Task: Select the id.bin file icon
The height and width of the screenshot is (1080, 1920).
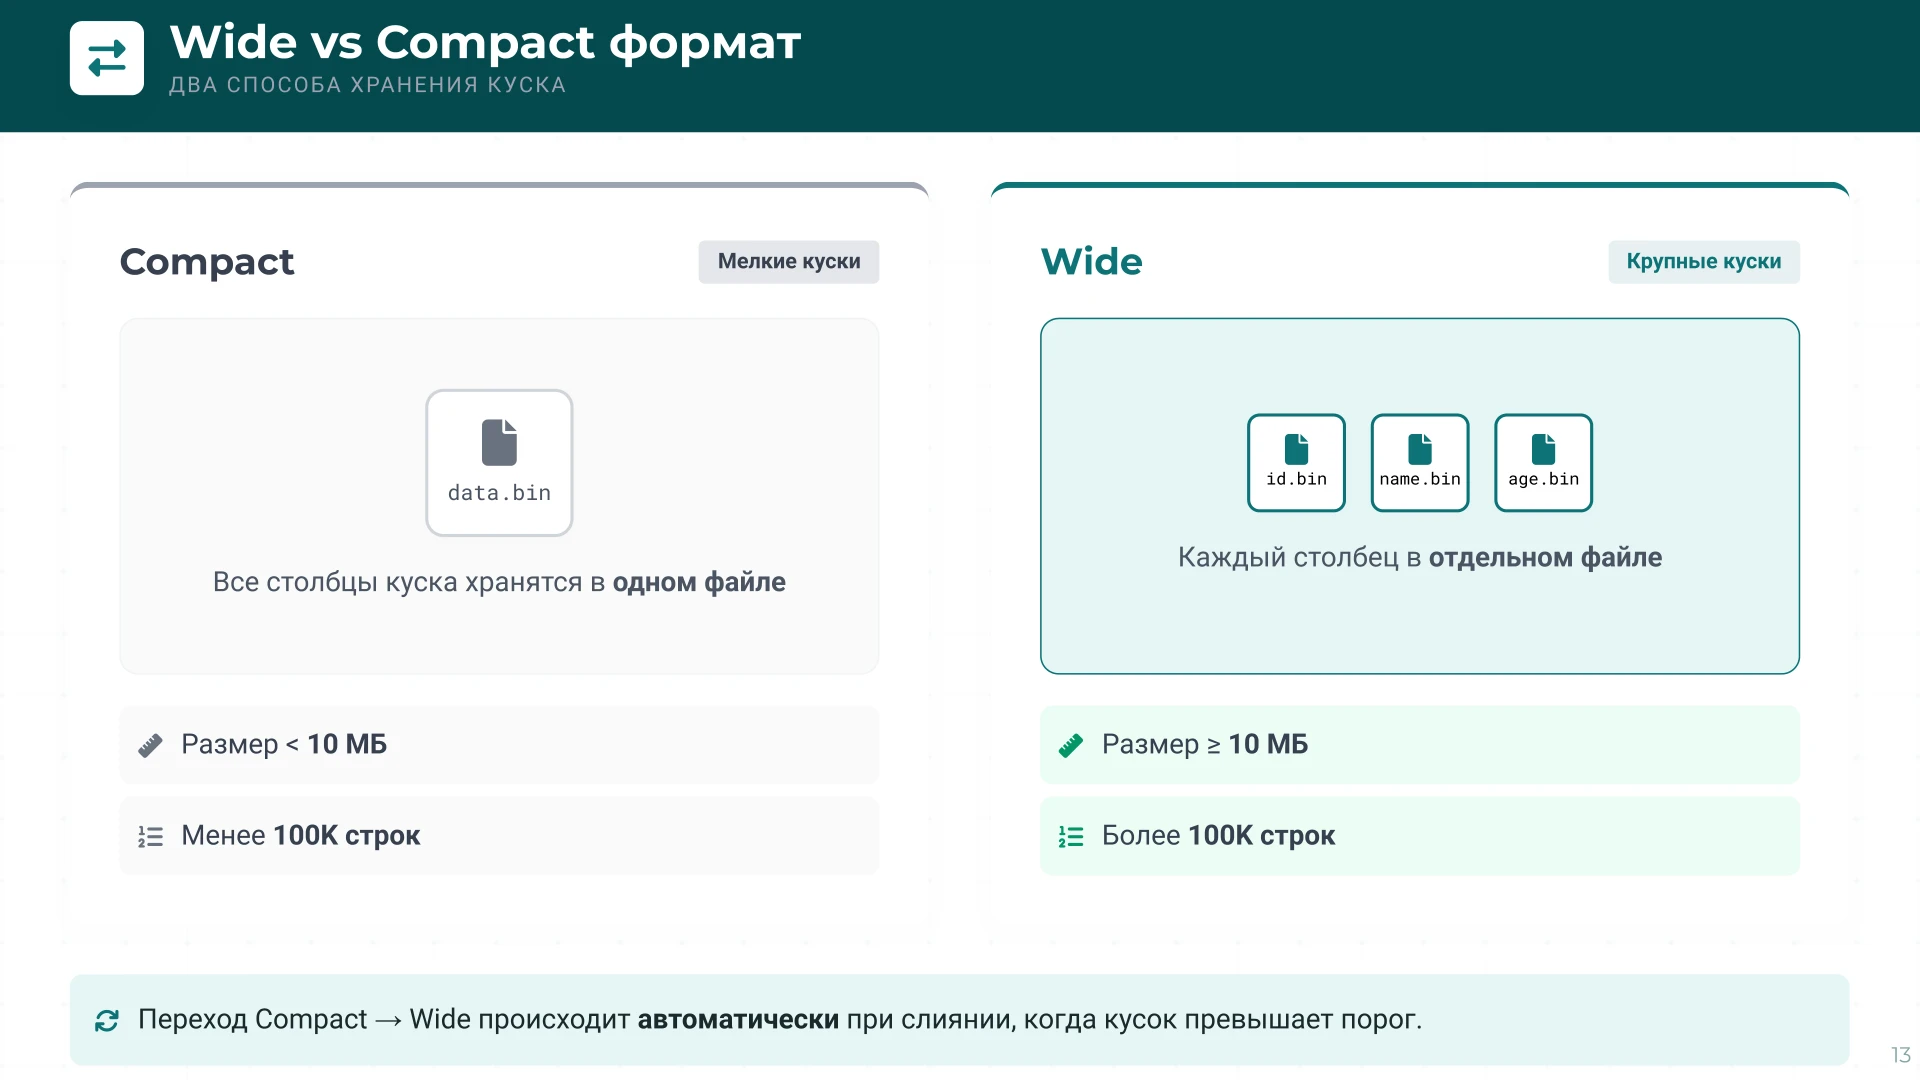Action: pyautogui.click(x=1296, y=463)
